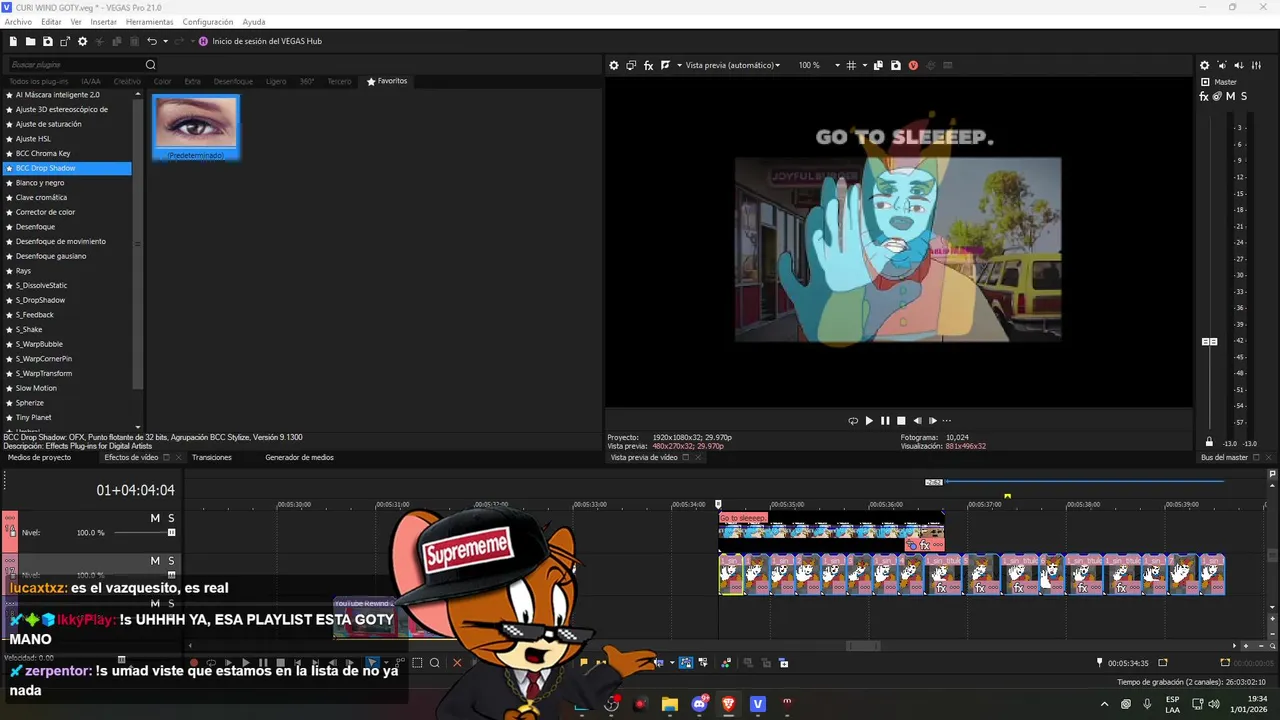Solo the first video track with S
The image size is (1280, 720).
tap(171, 518)
